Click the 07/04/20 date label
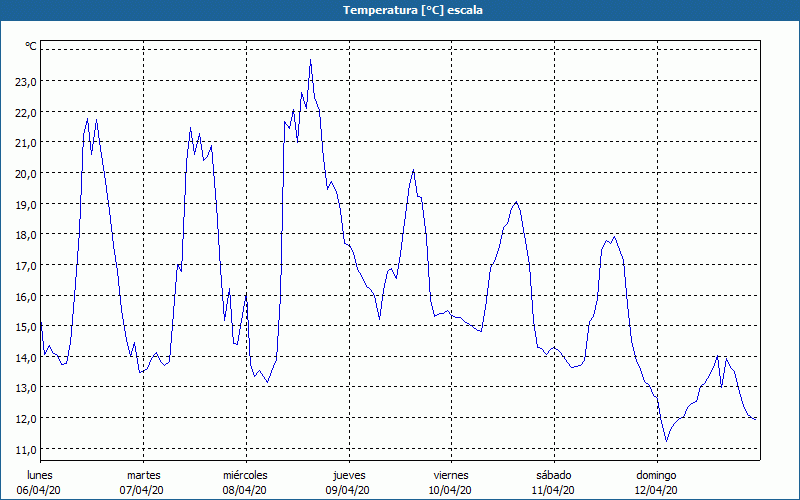 coord(142,490)
